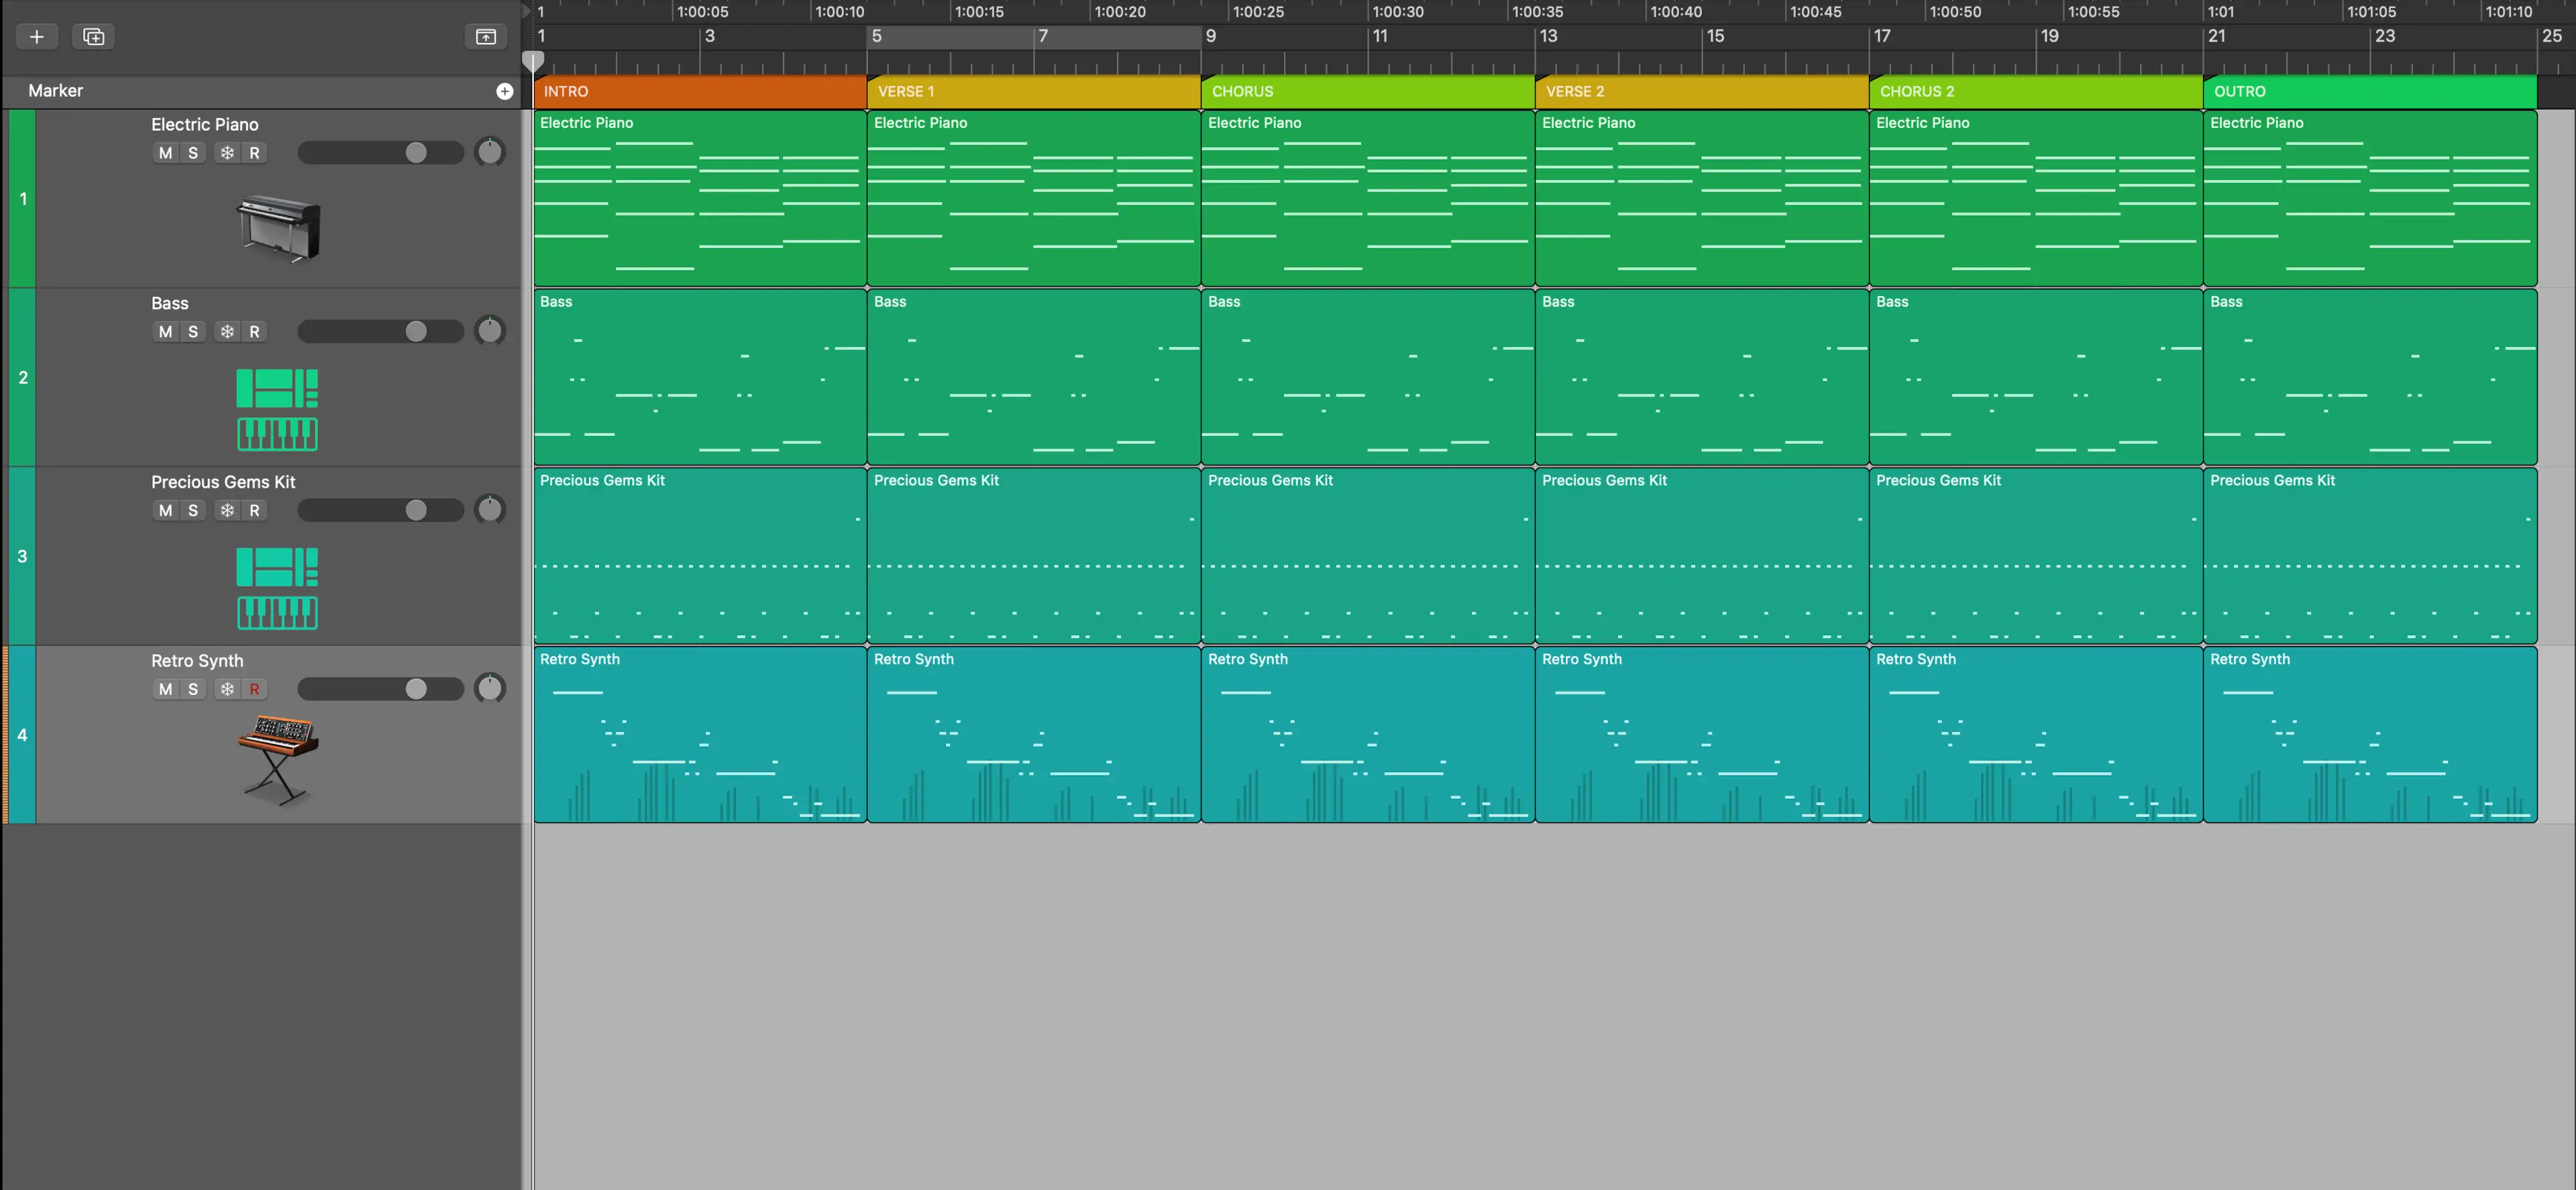Freeze the Retro Synth track
The width and height of the screenshot is (2576, 1190).
tap(227, 689)
